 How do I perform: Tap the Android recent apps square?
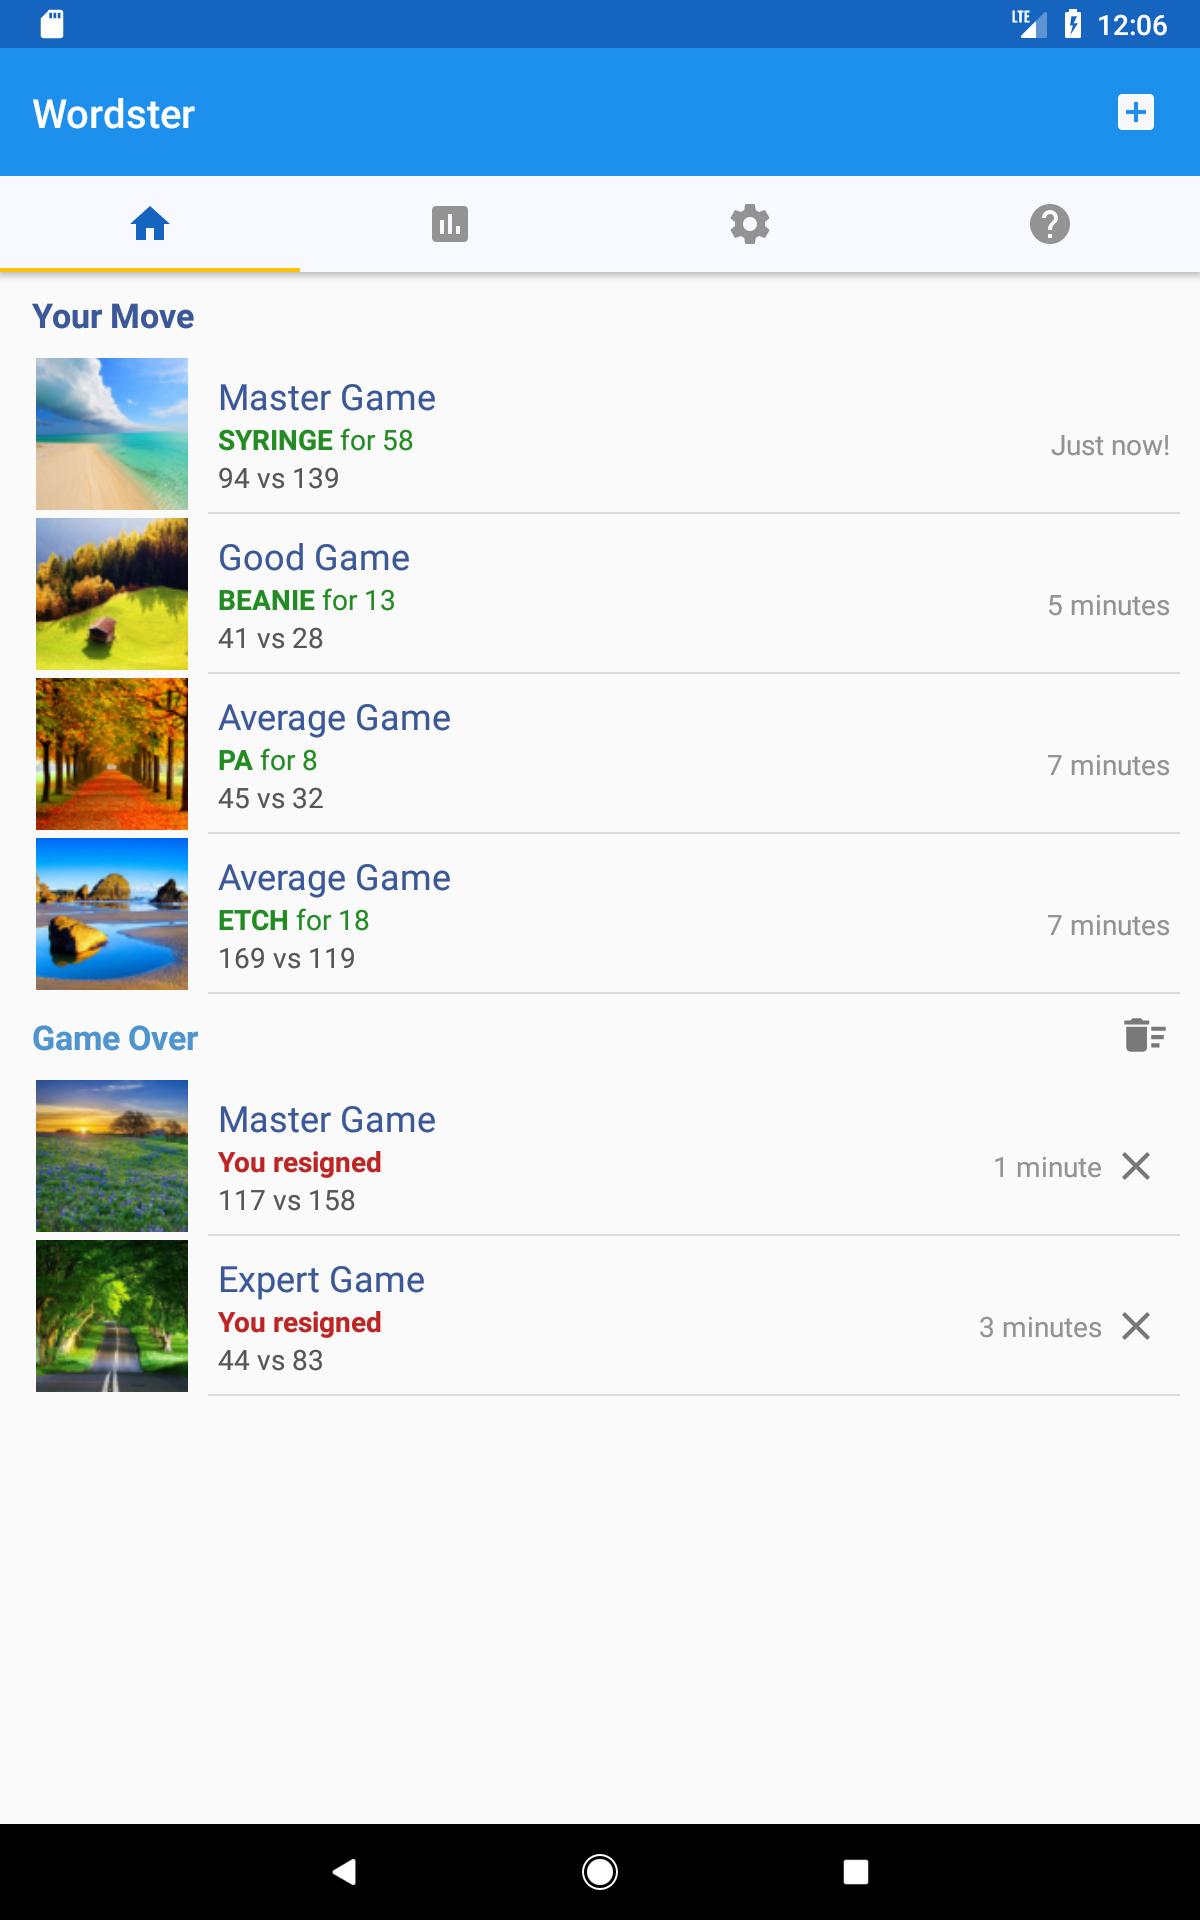click(x=856, y=1872)
